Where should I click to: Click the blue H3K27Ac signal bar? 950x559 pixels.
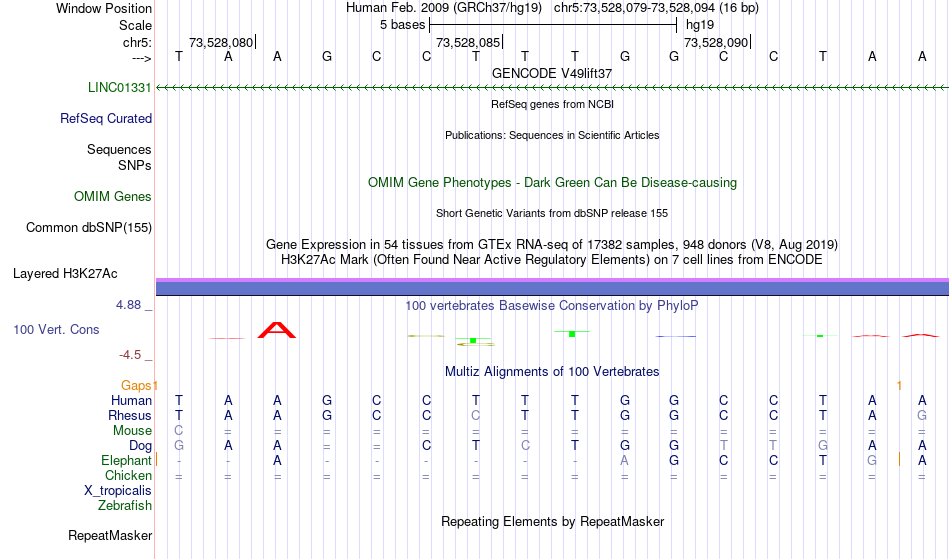pos(552,287)
